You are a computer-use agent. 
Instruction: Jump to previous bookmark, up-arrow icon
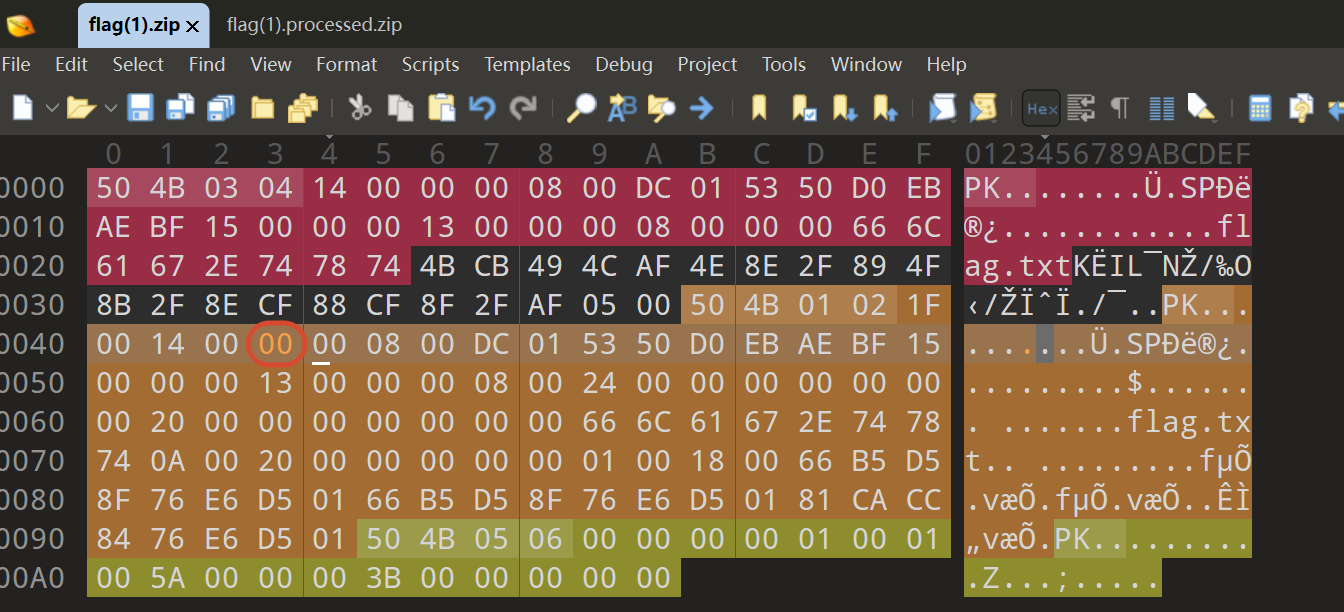(x=883, y=107)
